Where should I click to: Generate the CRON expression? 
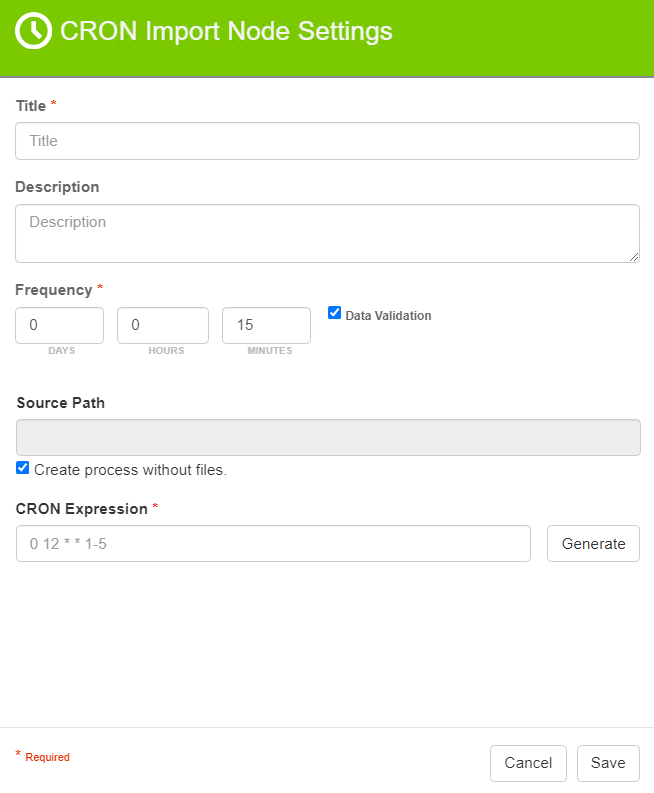coord(593,544)
